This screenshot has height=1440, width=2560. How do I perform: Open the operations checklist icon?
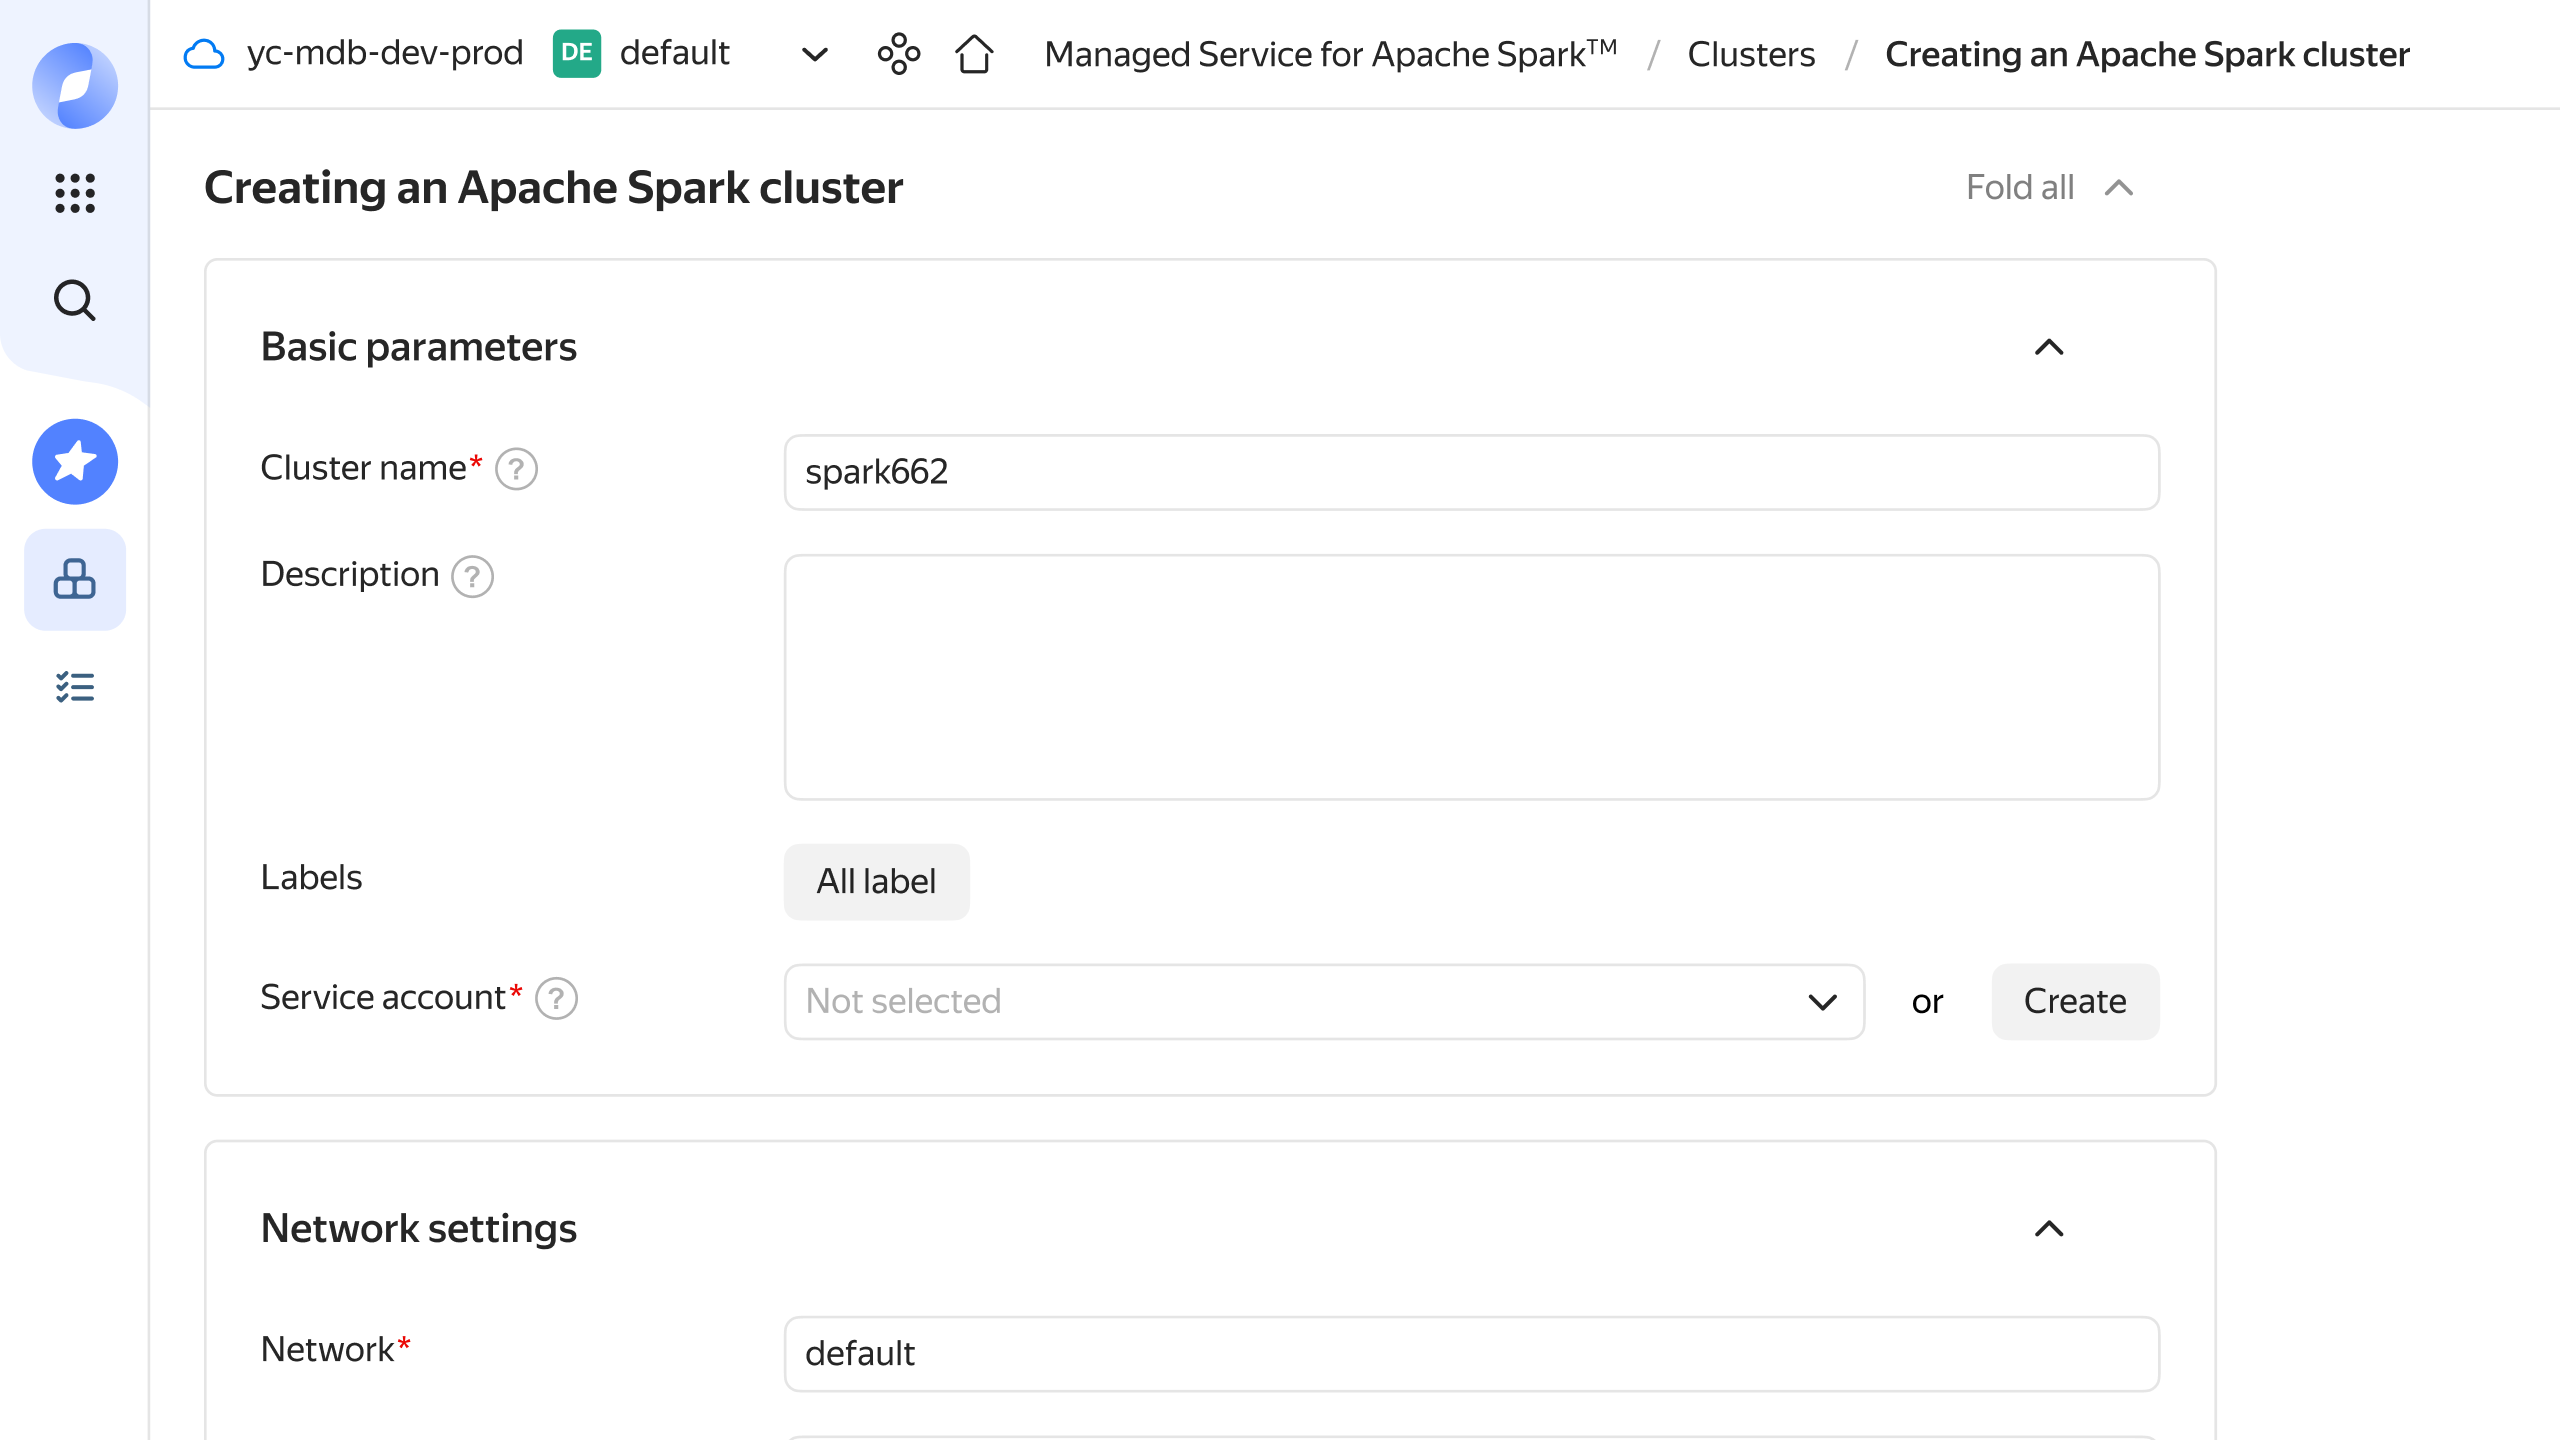click(x=75, y=687)
